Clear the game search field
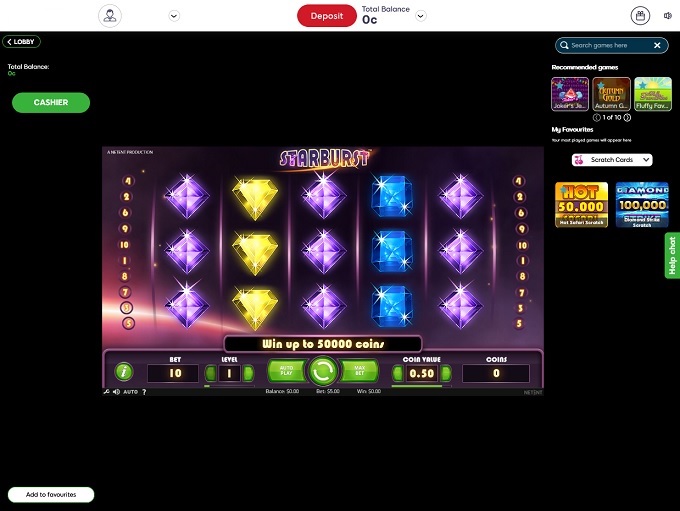This screenshot has height=511, width=680. (657, 45)
